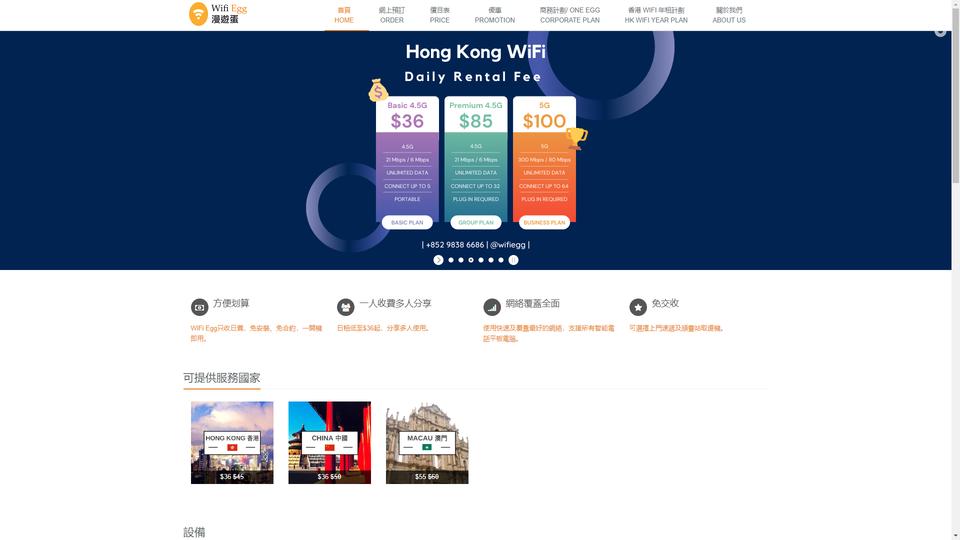Viewport: 960px width, 540px height.
Task: Click the trophy icon beside 5G plan
Action: pyautogui.click(x=576, y=138)
